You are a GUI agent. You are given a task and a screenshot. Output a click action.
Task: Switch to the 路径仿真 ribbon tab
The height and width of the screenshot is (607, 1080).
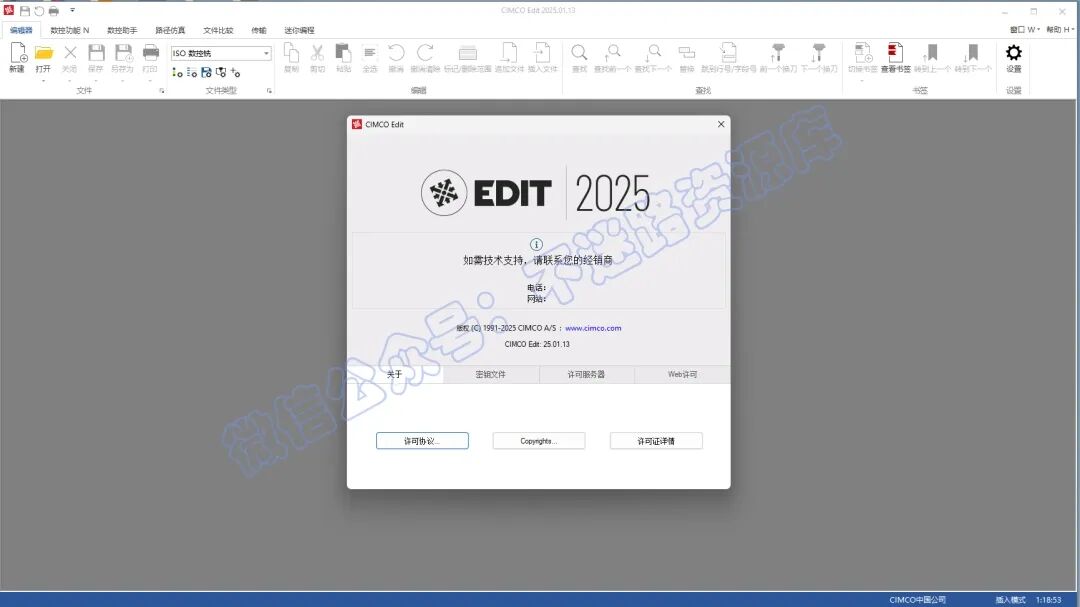(x=170, y=30)
